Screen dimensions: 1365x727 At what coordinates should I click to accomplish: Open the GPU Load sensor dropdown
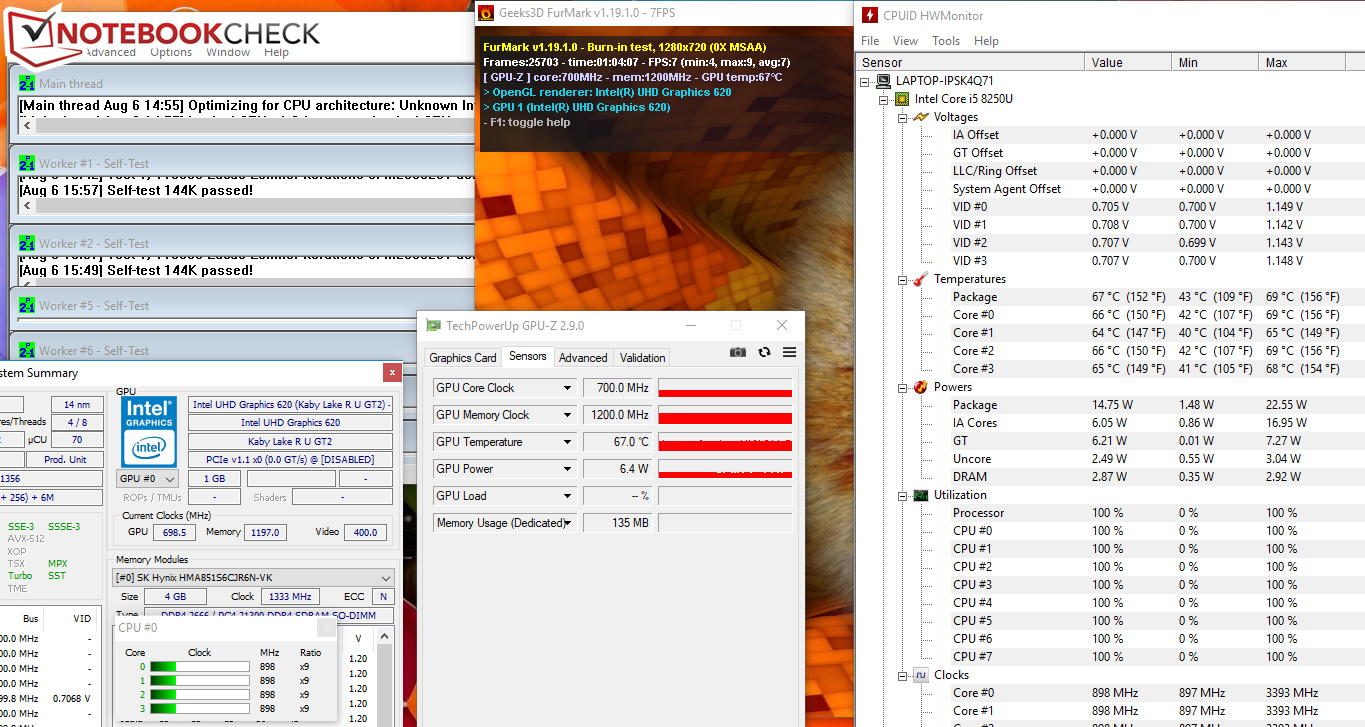(567, 496)
